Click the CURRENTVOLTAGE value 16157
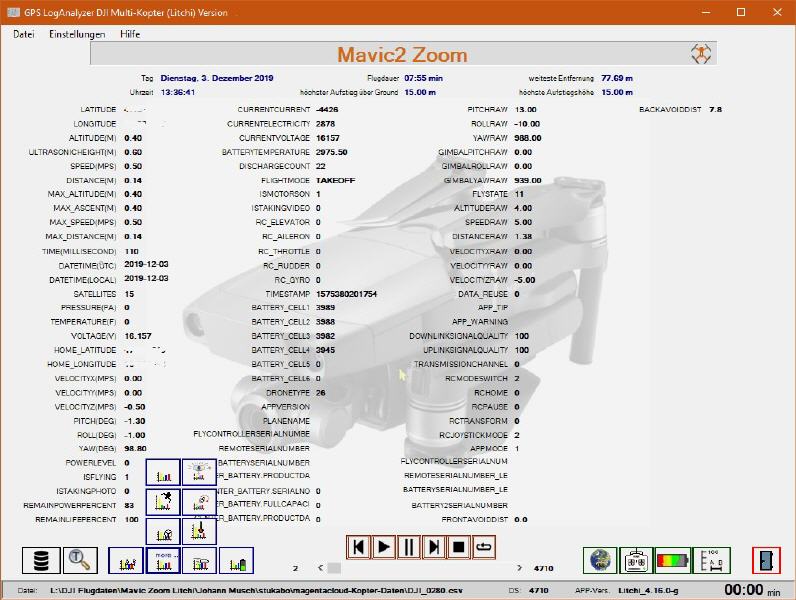The image size is (796, 600). pos(328,138)
